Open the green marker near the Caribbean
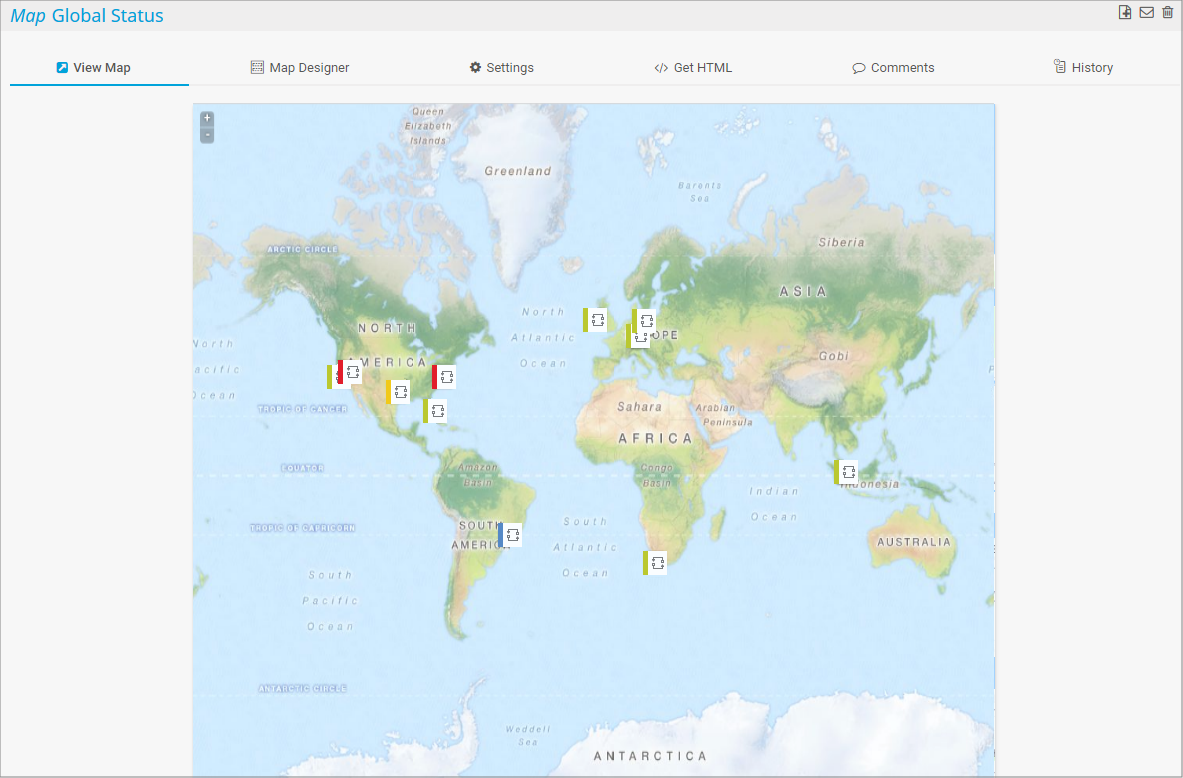This screenshot has width=1183, height=778. point(436,411)
